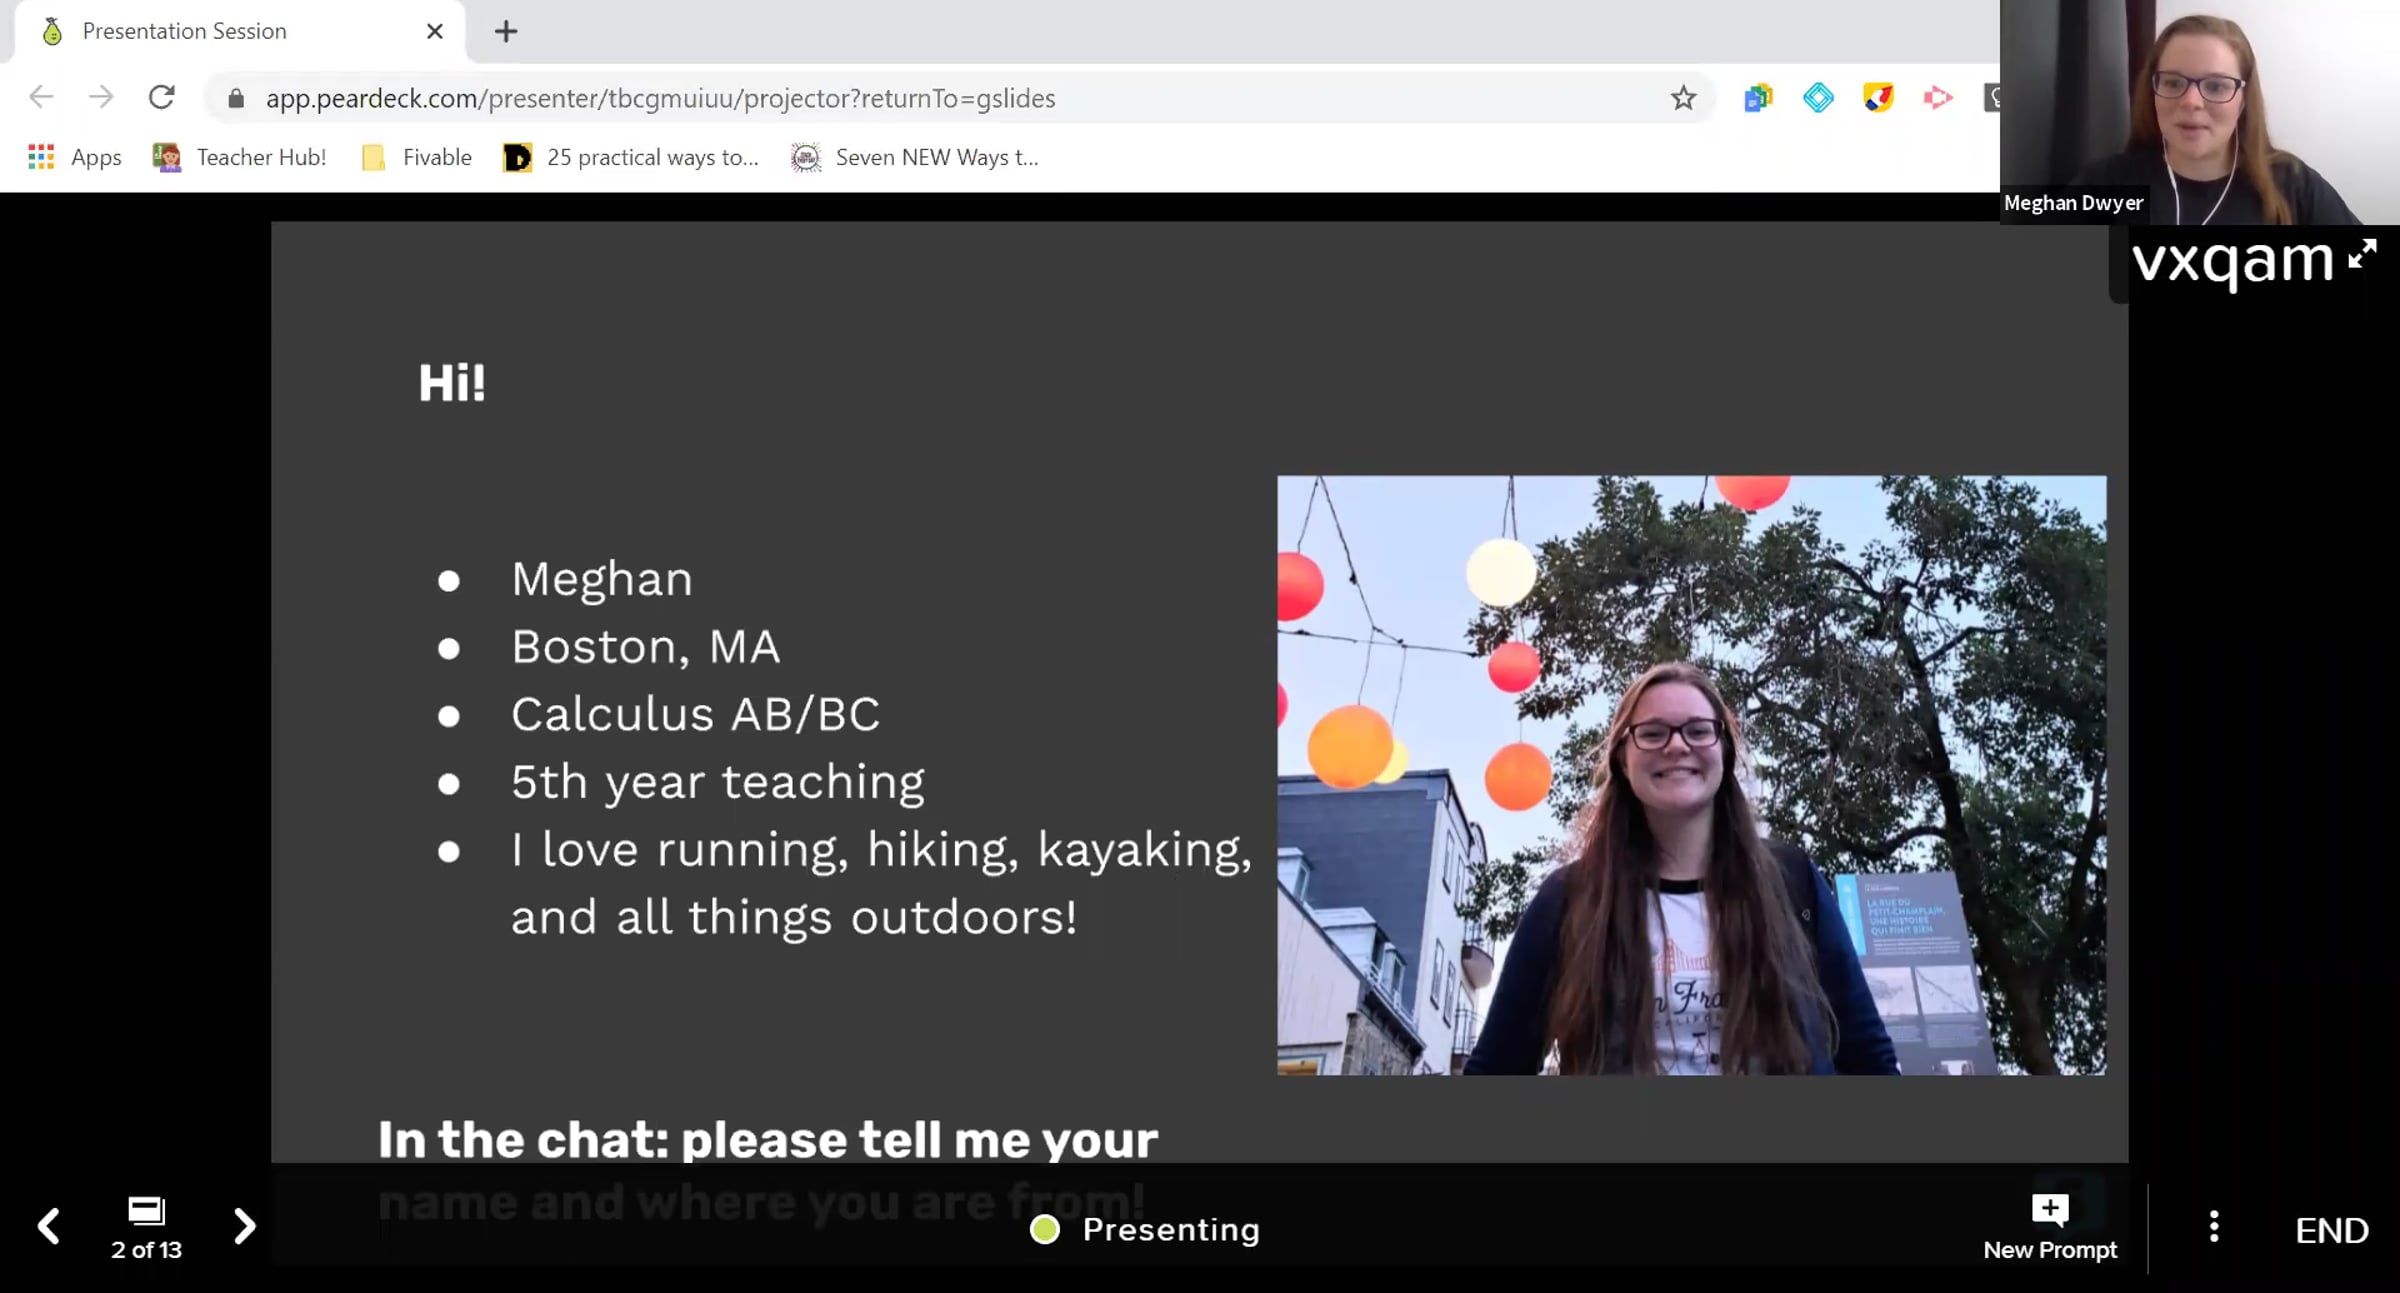
Task: Bookmark this page with the star icon
Action: coord(1683,98)
